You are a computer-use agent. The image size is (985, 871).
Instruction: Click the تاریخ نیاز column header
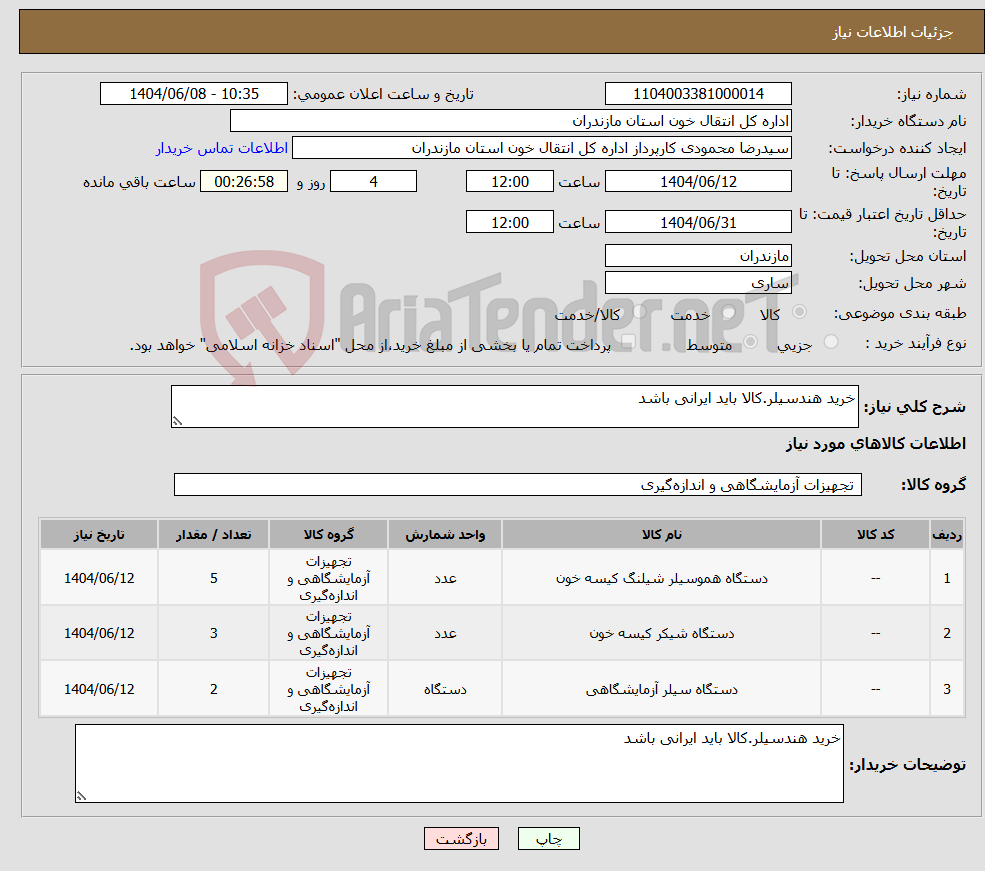click(x=99, y=534)
